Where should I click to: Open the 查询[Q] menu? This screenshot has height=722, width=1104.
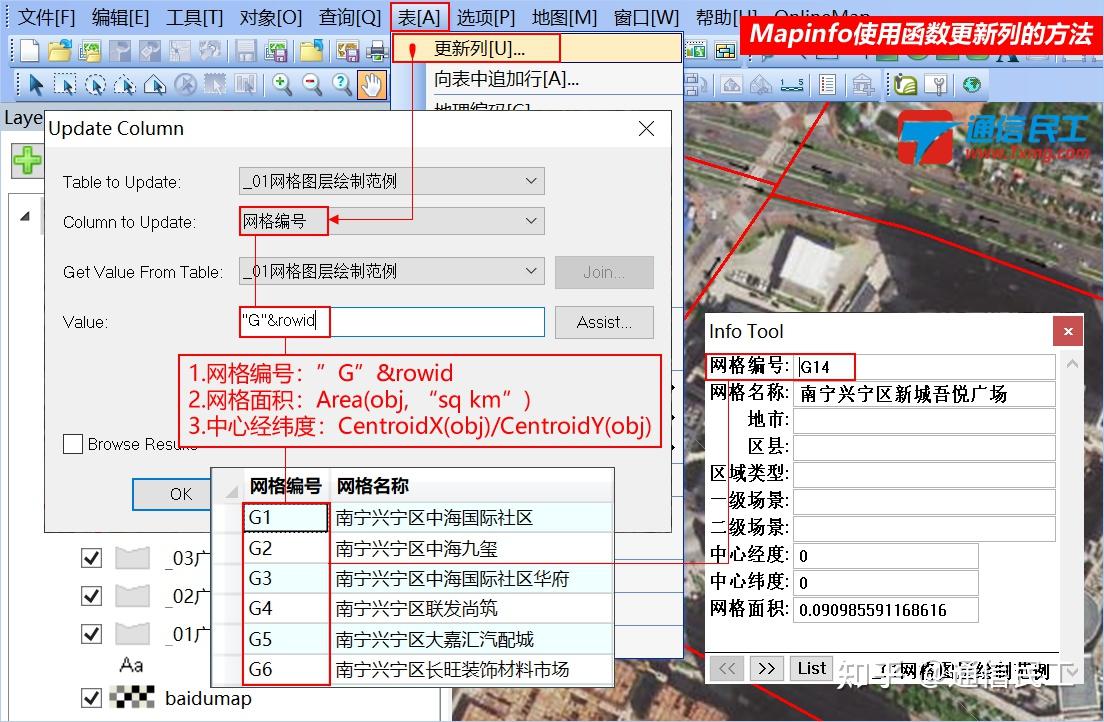click(350, 16)
